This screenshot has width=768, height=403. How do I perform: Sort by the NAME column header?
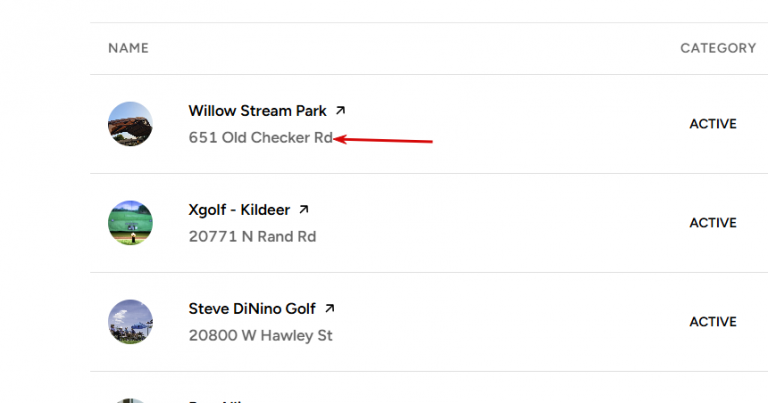[128, 48]
